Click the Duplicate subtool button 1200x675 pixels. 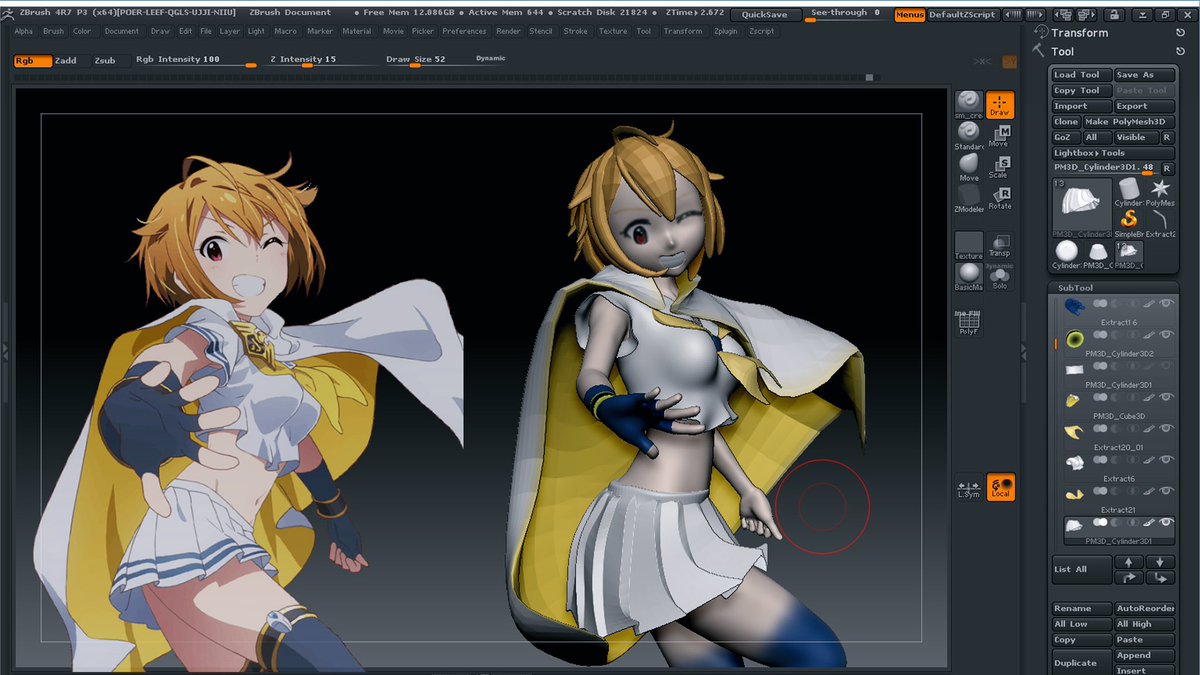coord(1080,662)
